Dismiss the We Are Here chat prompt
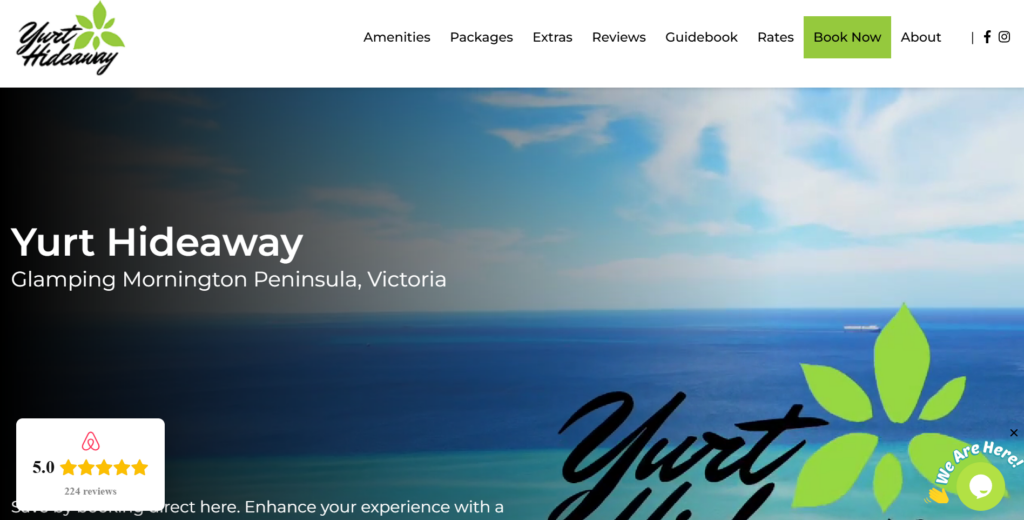The height and width of the screenshot is (520, 1024). pos(1014,432)
